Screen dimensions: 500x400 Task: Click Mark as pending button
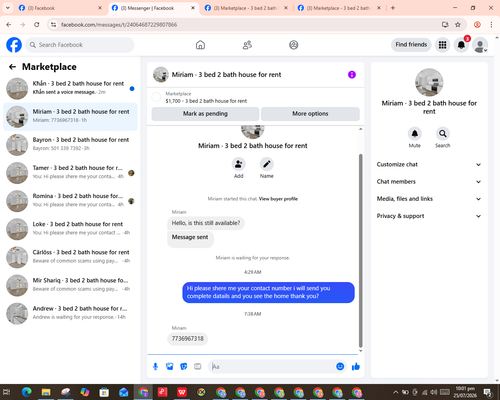[x=205, y=114]
